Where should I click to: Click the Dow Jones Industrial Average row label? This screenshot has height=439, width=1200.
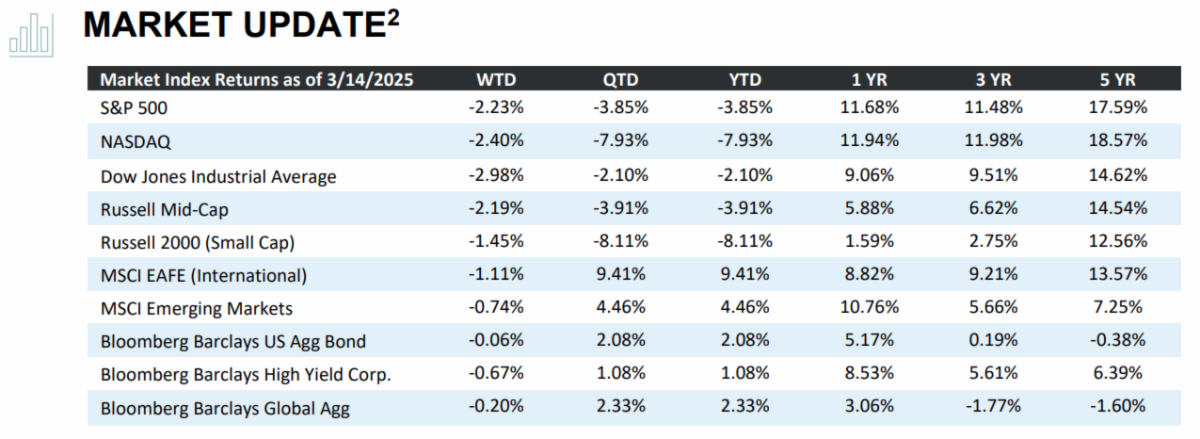tap(218, 176)
